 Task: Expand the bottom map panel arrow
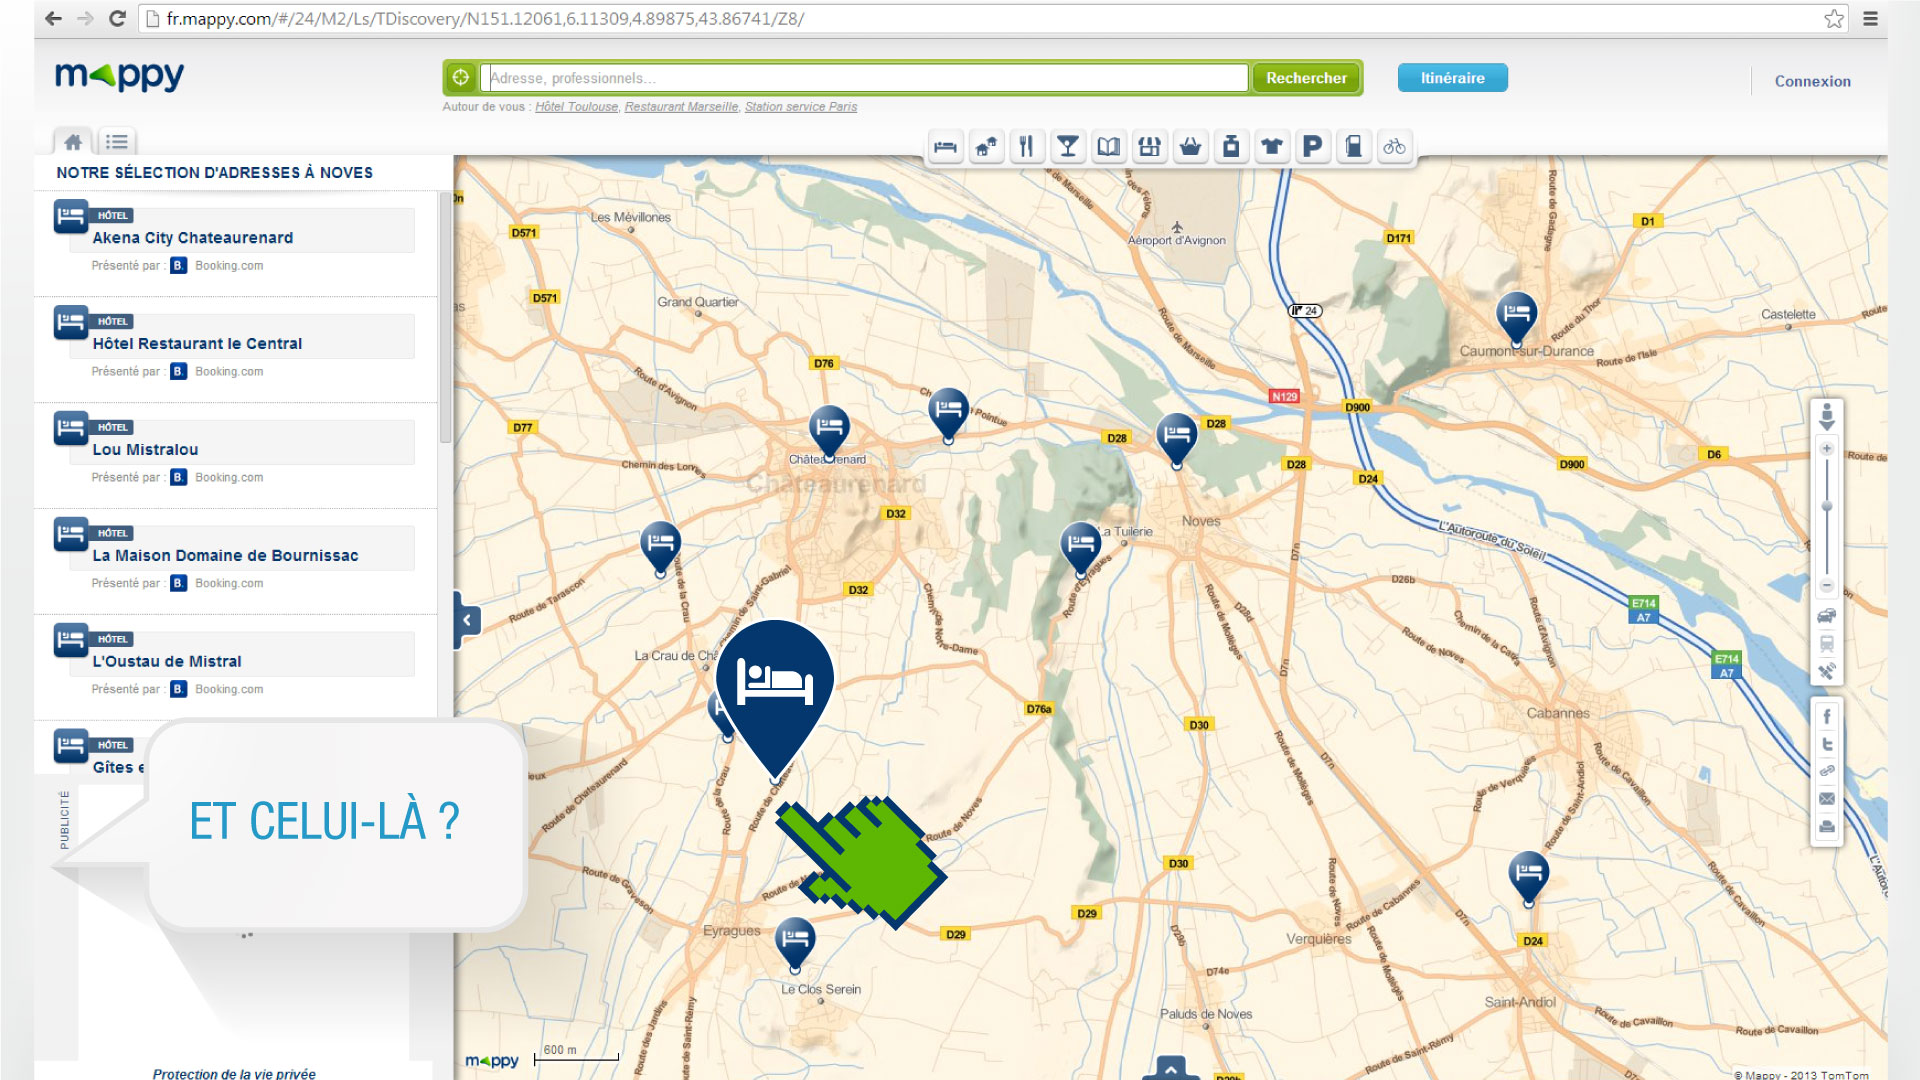(x=1170, y=1069)
